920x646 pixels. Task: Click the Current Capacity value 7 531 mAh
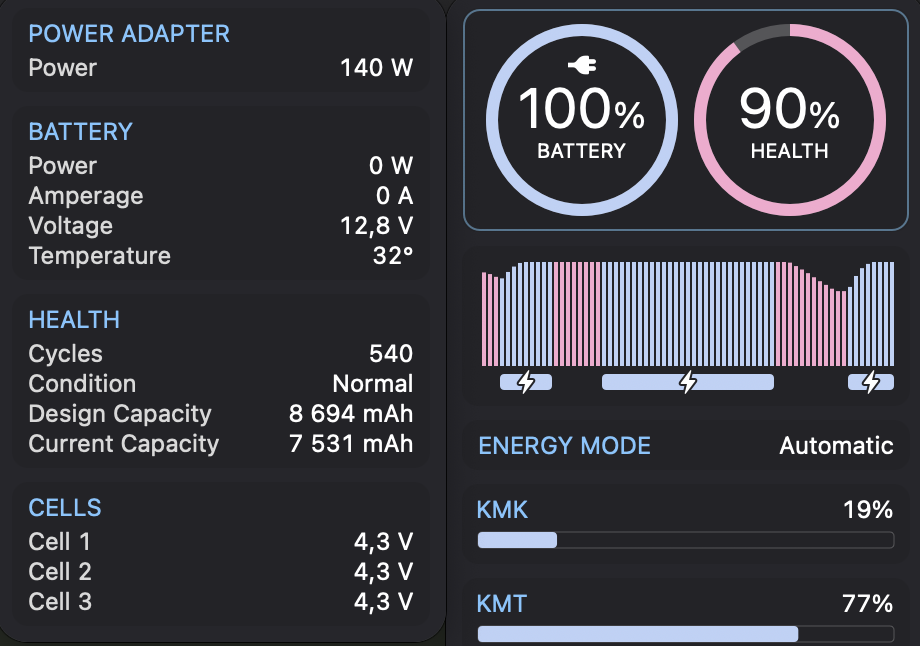350,444
